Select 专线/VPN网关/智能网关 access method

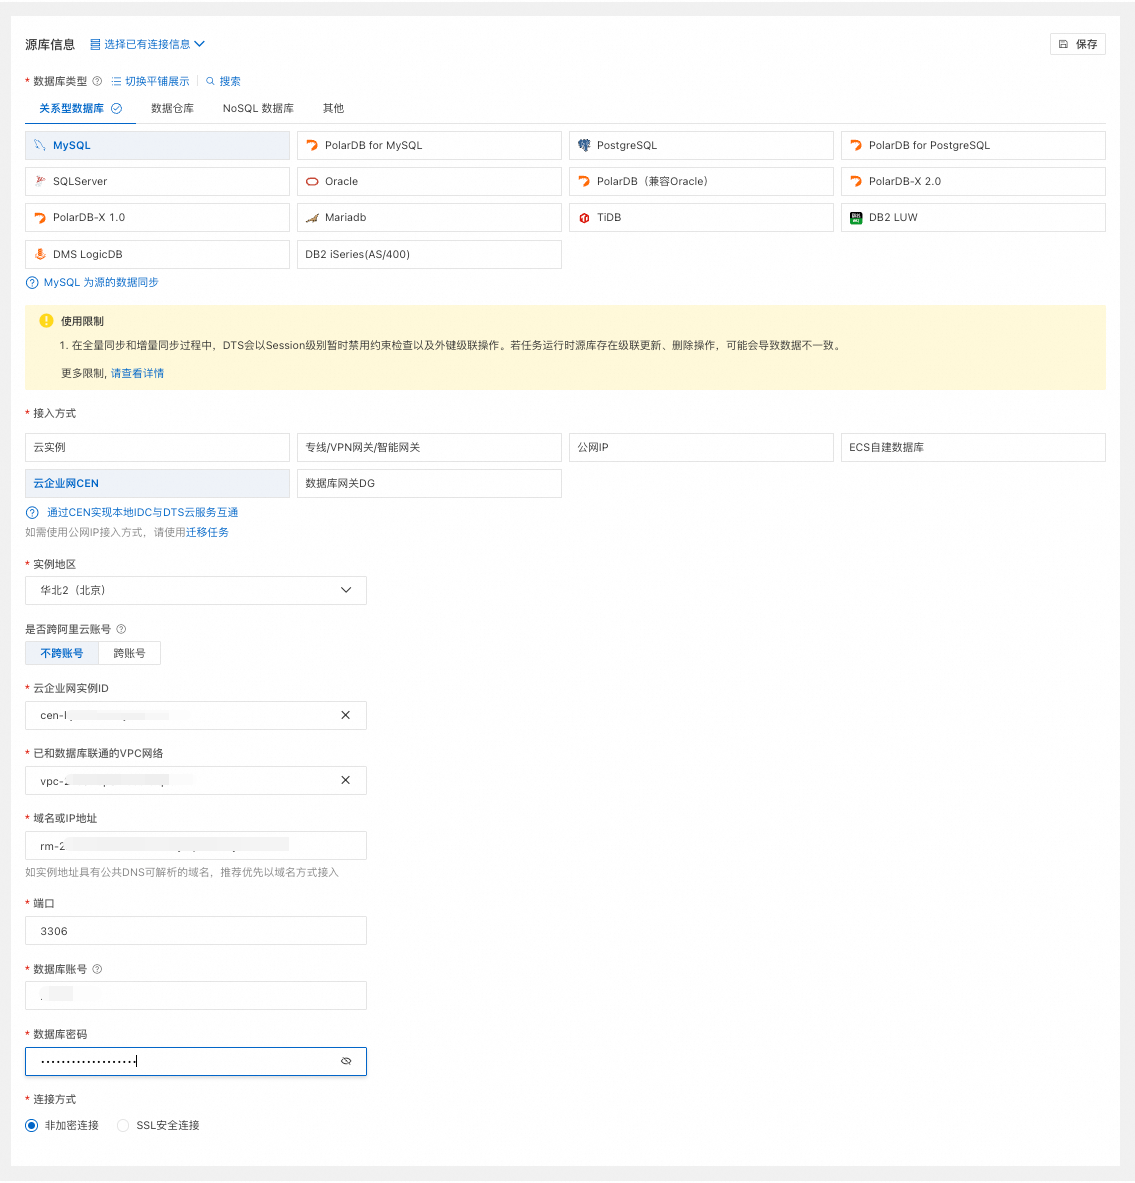pyautogui.click(x=429, y=447)
